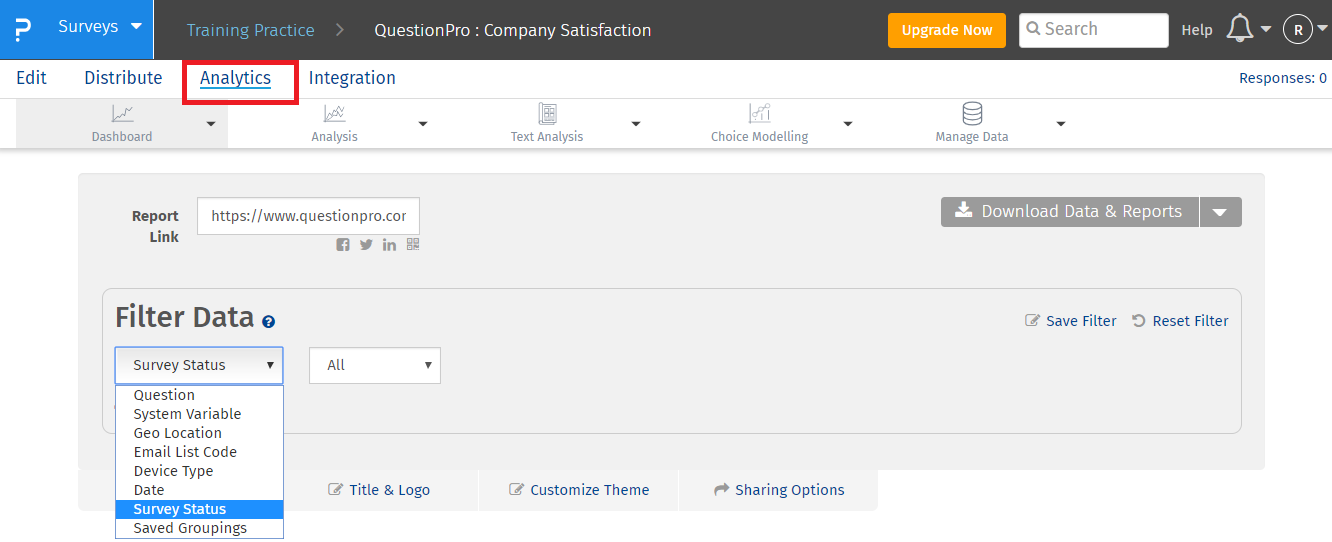Click the Upgrade Now button
Screen dimensions: 1332x542
(947, 30)
